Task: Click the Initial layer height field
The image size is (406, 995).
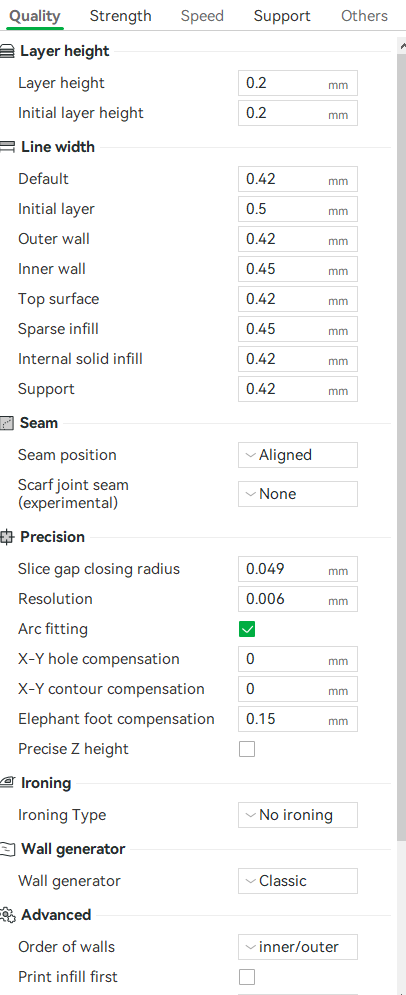Action: (x=298, y=113)
